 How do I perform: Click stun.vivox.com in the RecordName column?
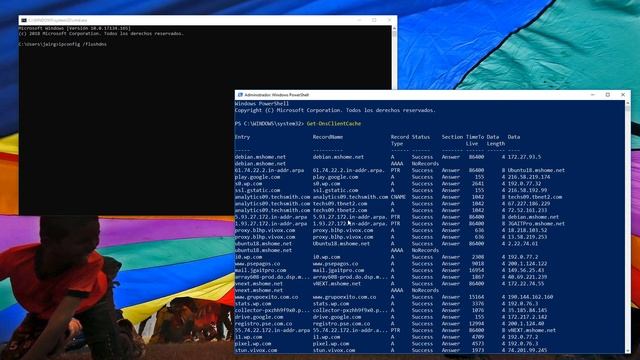(334, 350)
